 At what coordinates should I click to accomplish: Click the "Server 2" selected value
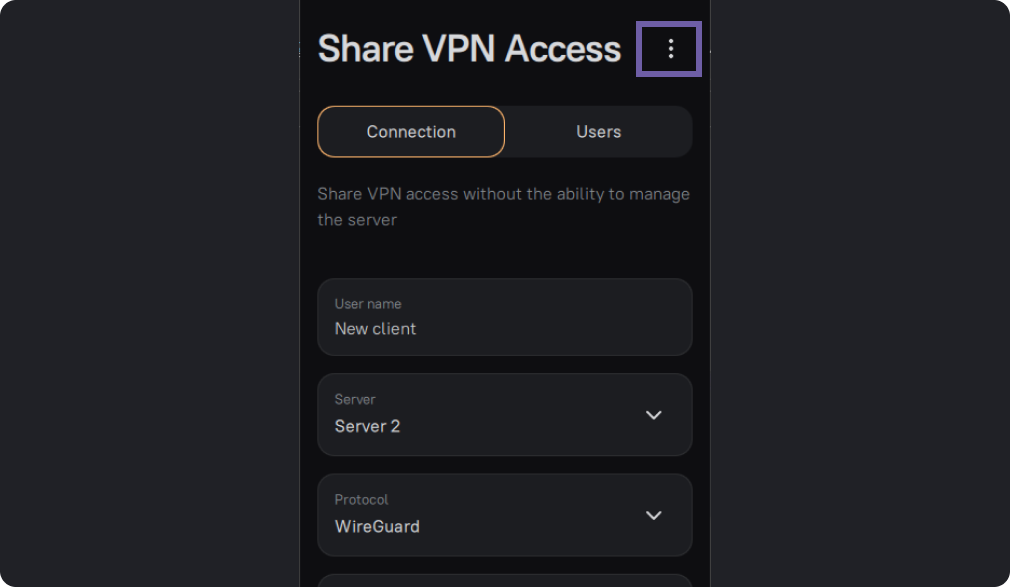[367, 426]
